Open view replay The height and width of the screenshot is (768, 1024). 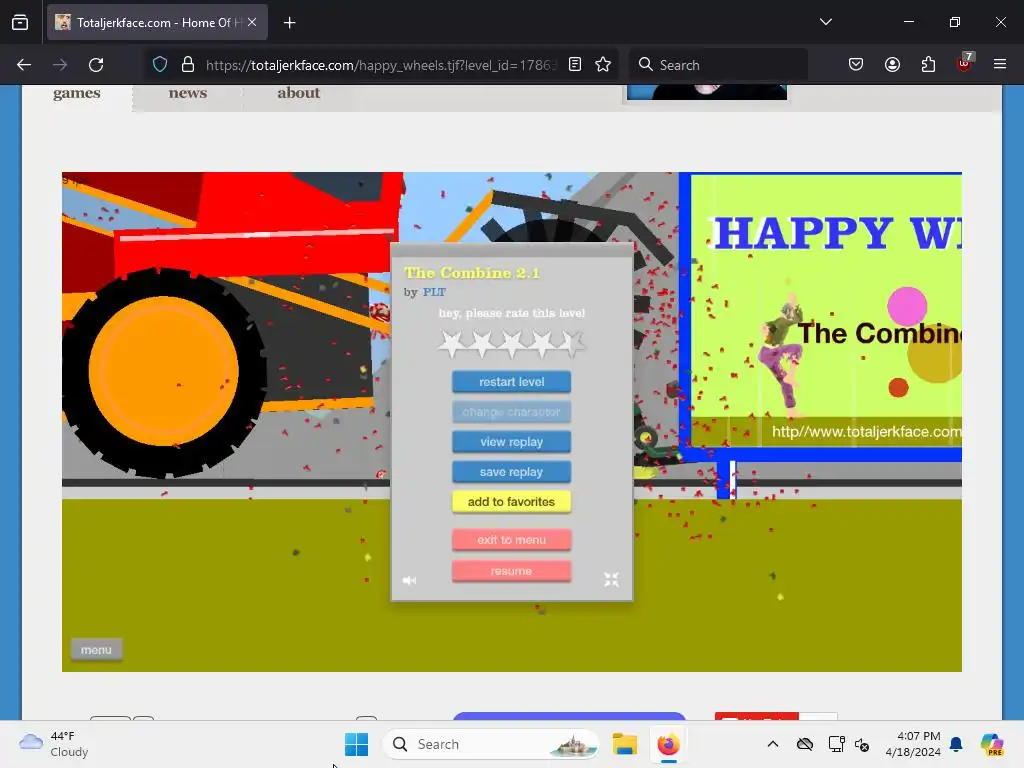pyautogui.click(x=511, y=441)
